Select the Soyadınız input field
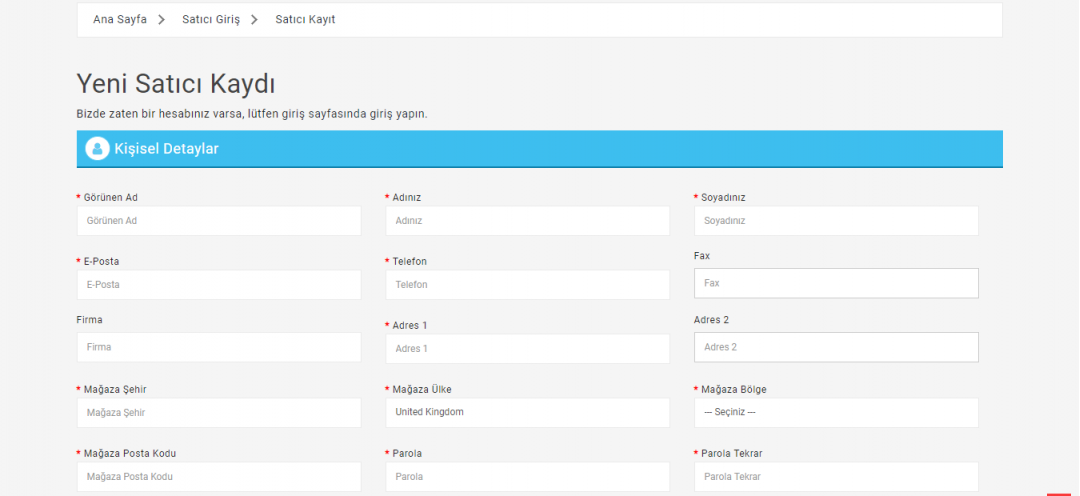The height and width of the screenshot is (496, 1080). (x=836, y=221)
